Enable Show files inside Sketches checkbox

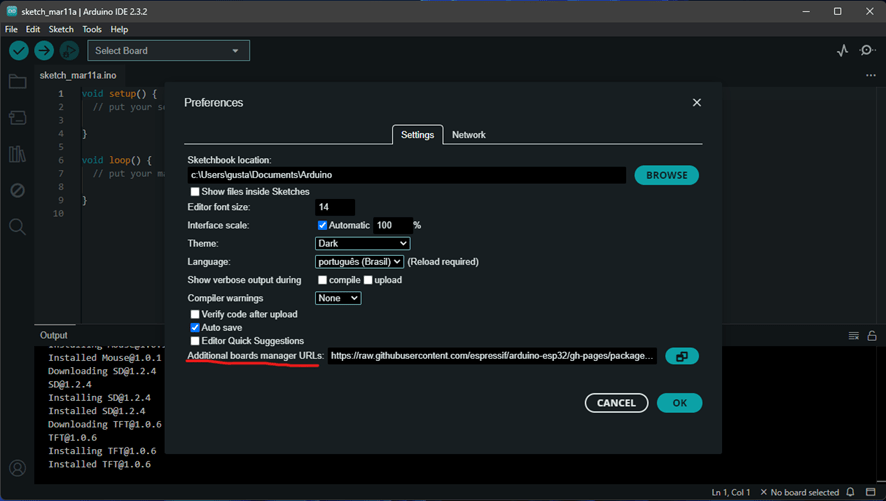tap(195, 191)
